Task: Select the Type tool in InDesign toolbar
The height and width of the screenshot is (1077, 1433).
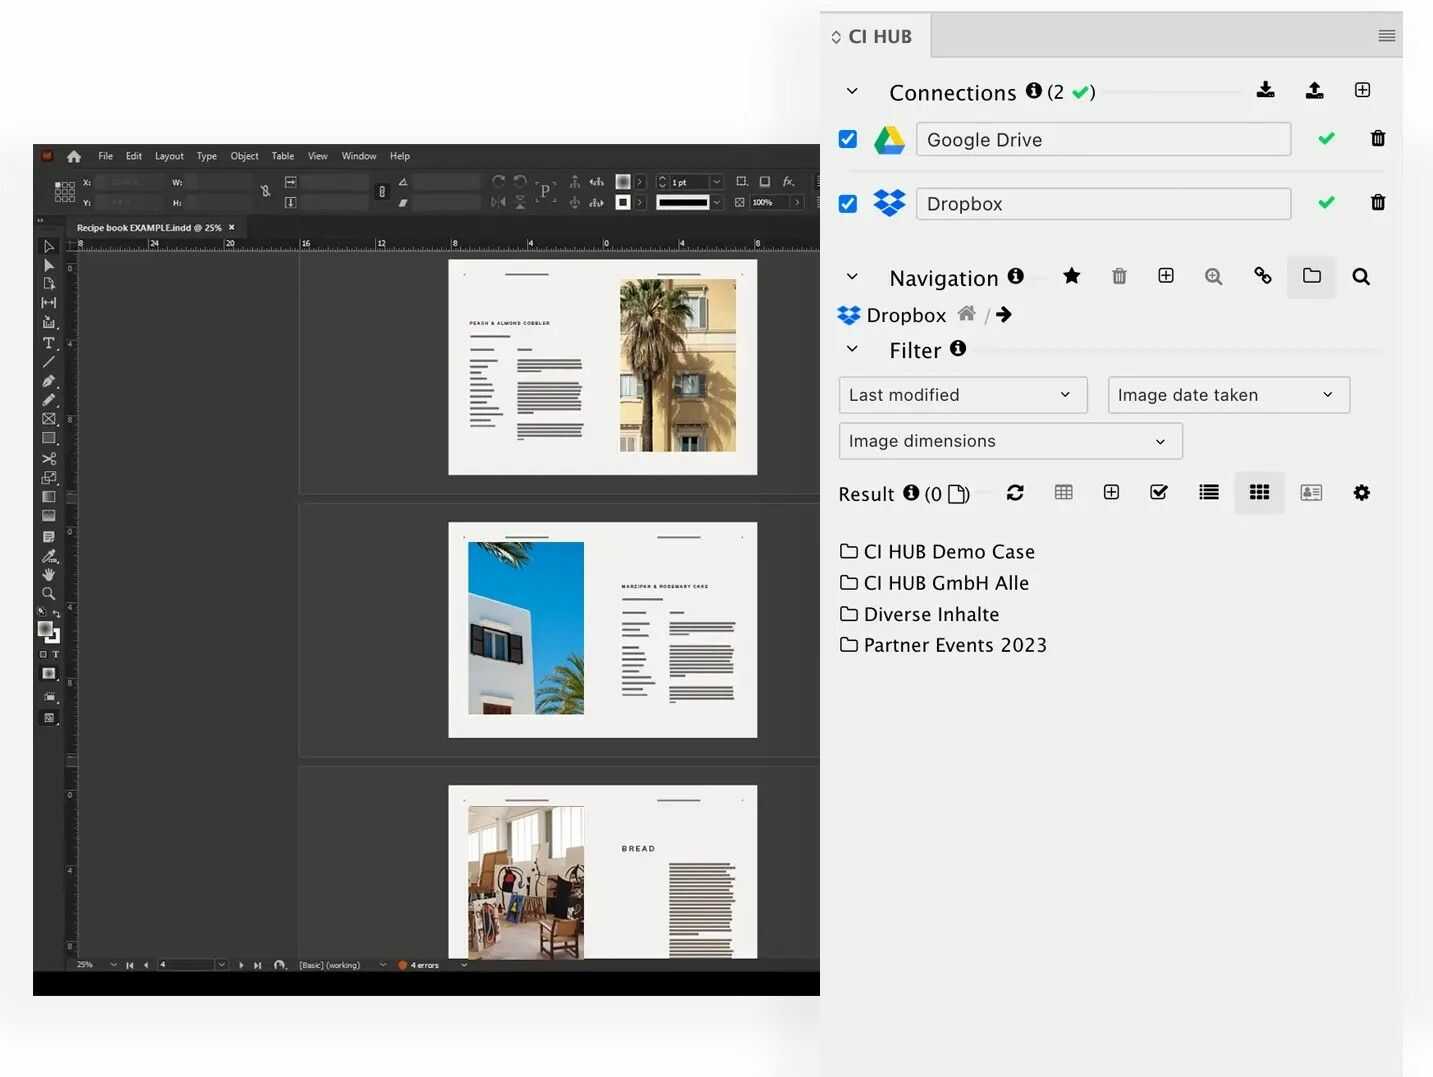Action: tap(48, 343)
